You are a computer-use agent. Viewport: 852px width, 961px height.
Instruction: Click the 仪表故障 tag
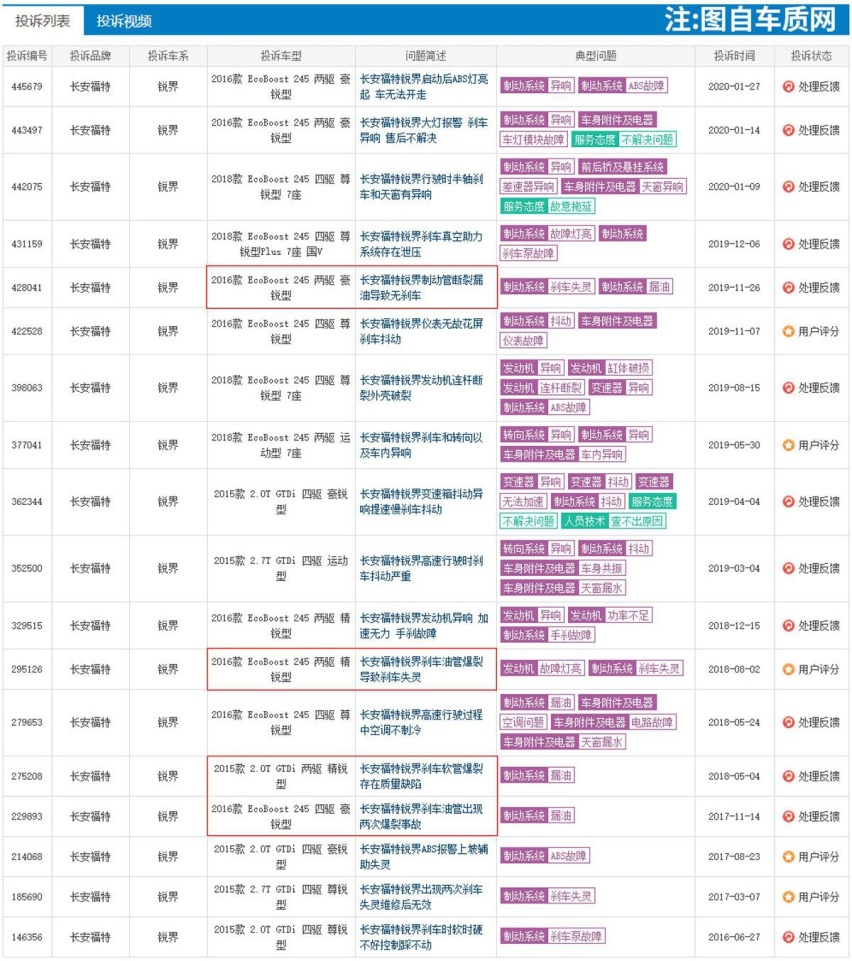[x=523, y=341]
